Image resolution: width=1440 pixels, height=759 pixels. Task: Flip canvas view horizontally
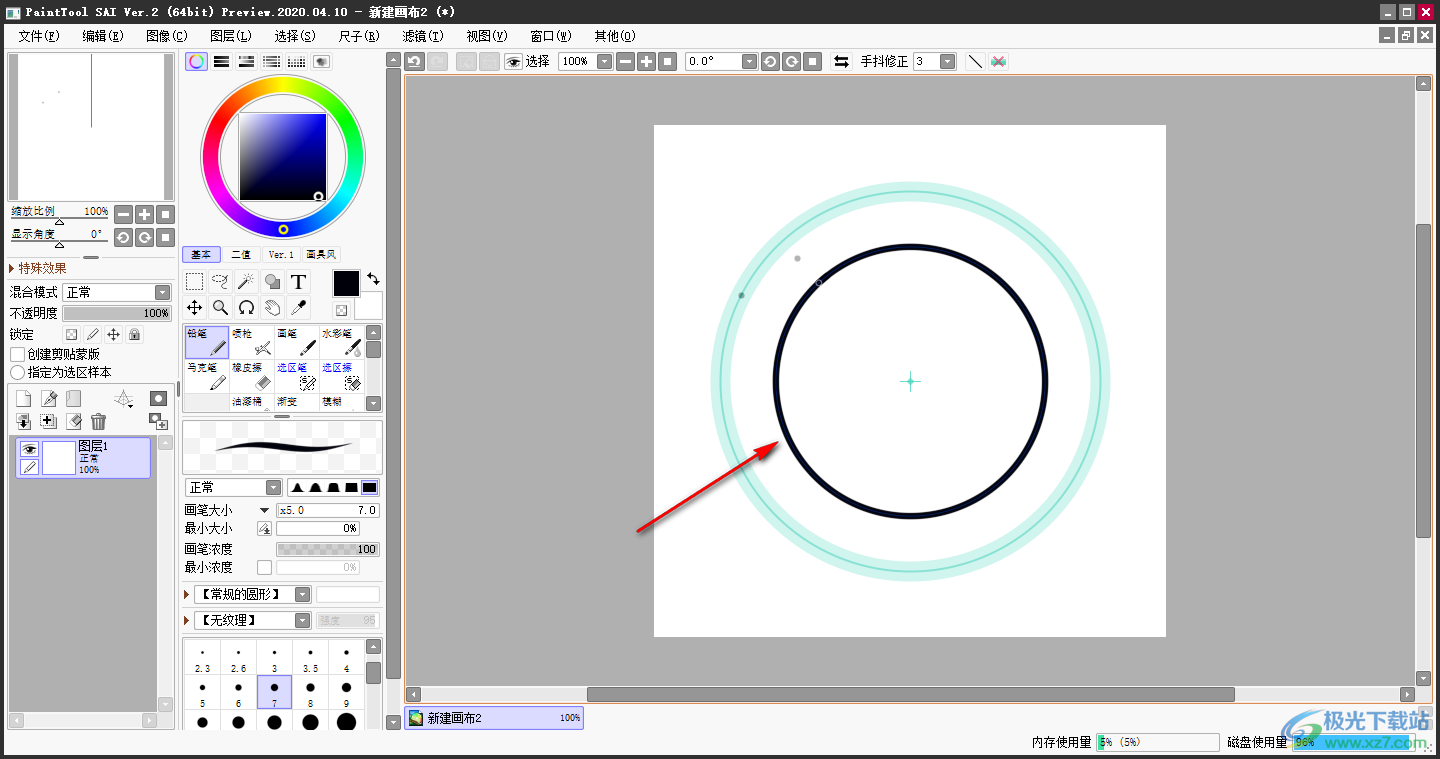pos(842,61)
